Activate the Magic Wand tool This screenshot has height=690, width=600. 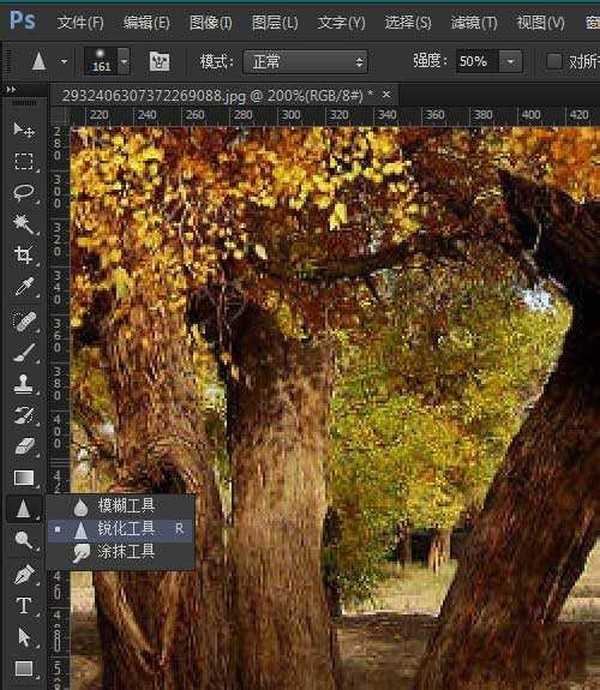(x=24, y=223)
